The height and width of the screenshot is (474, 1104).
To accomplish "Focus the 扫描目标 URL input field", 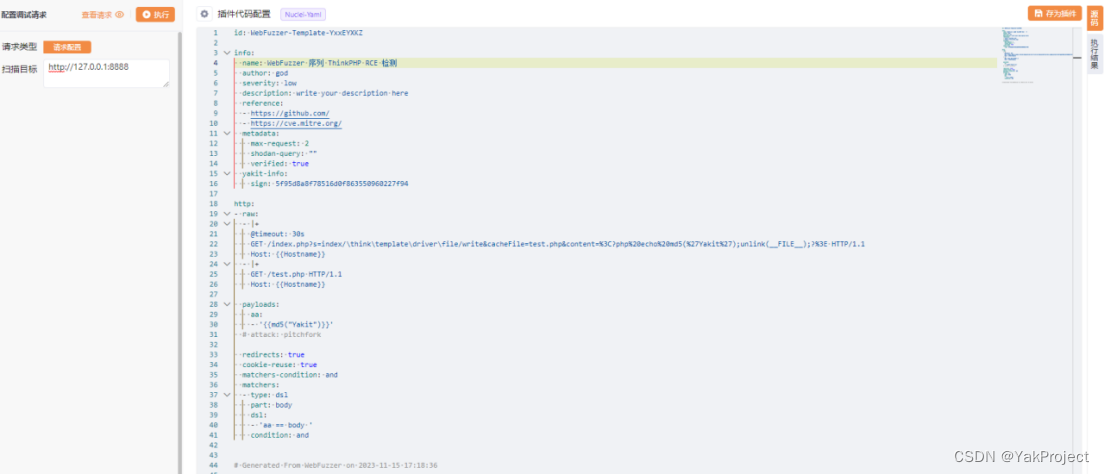I will click(x=106, y=73).
